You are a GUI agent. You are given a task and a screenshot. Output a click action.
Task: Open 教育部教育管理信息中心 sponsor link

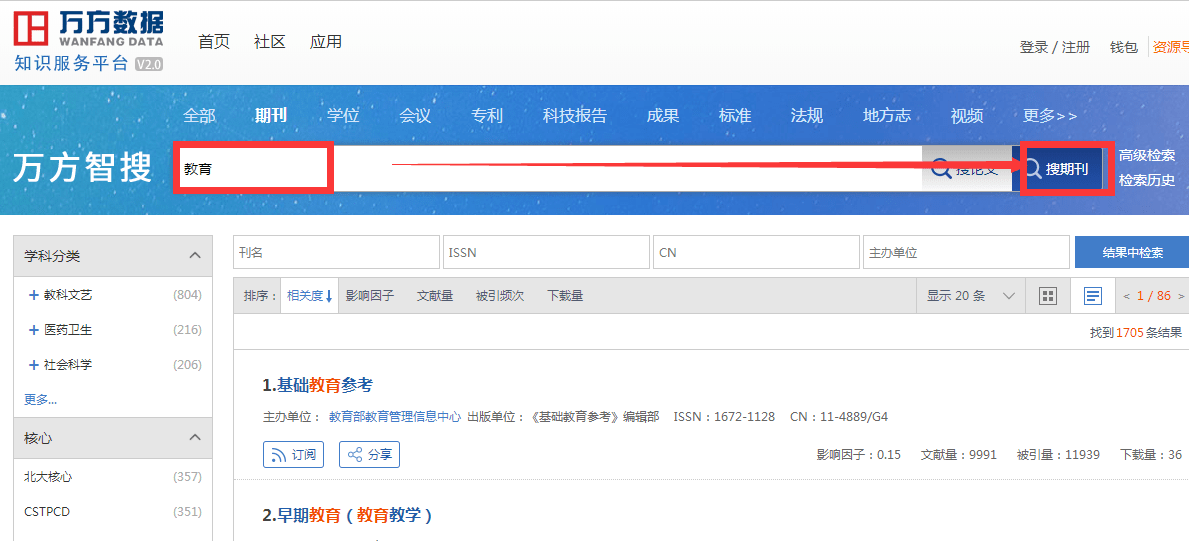[x=394, y=417]
